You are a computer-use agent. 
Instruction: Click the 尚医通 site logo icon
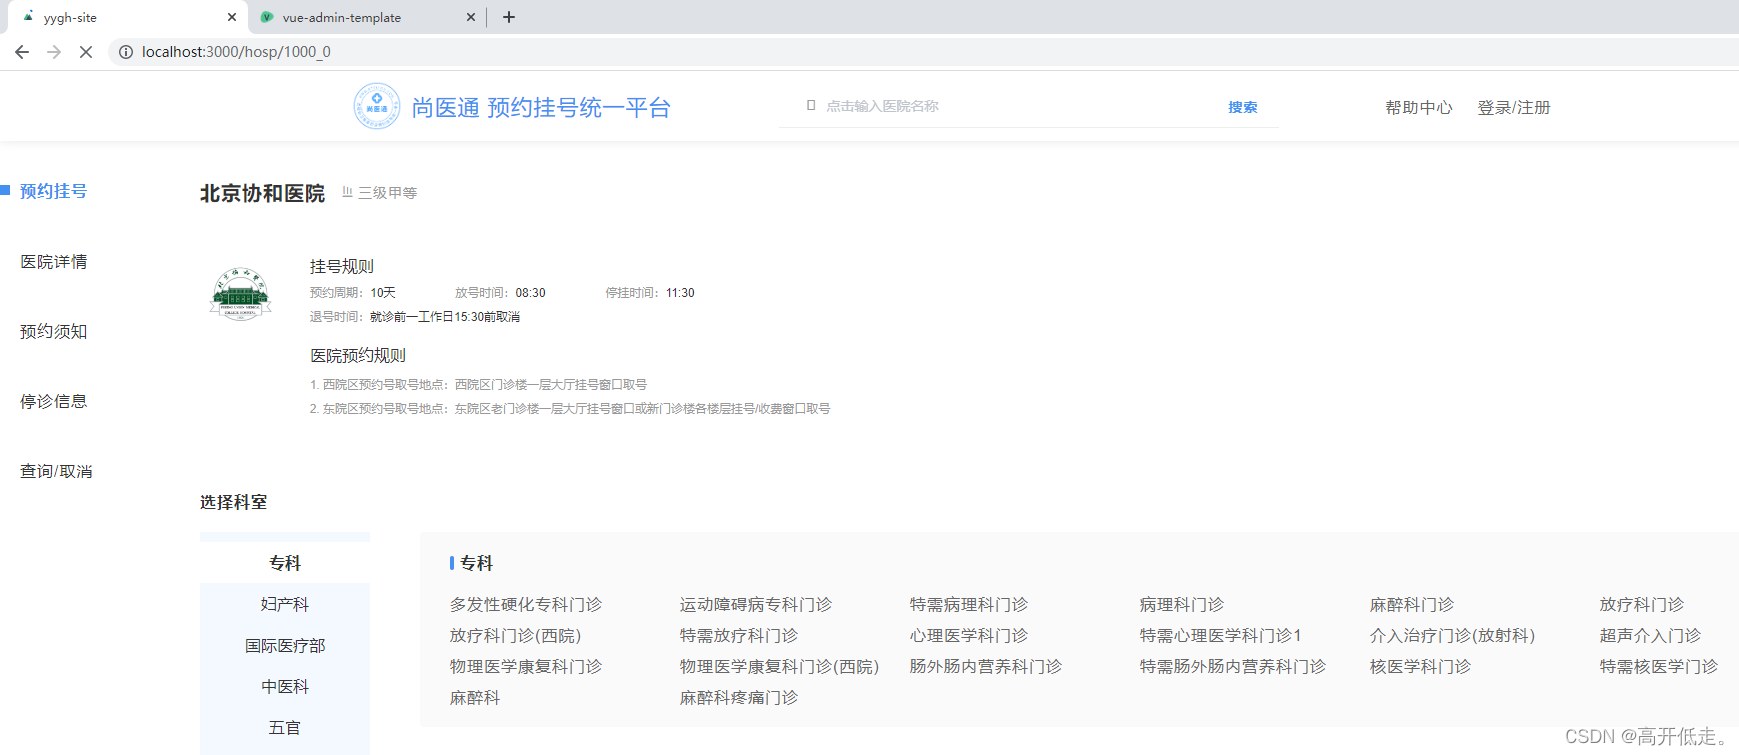tap(377, 106)
